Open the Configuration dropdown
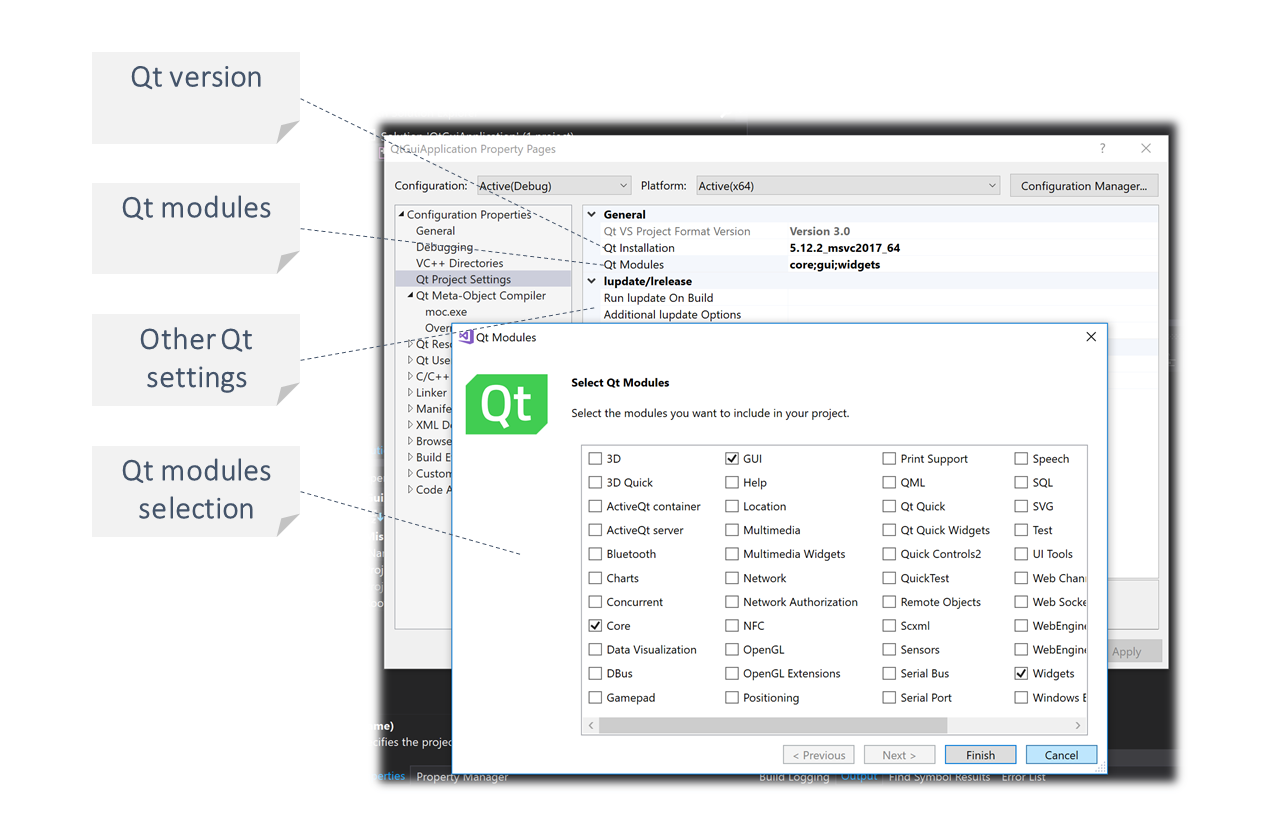1280x836 pixels. 553,186
